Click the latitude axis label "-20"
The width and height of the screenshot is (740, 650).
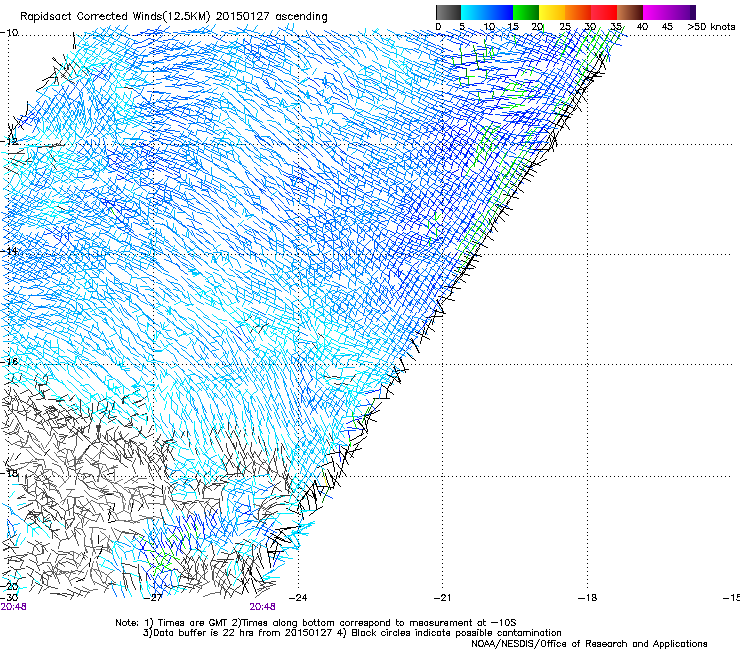(x=9, y=586)
